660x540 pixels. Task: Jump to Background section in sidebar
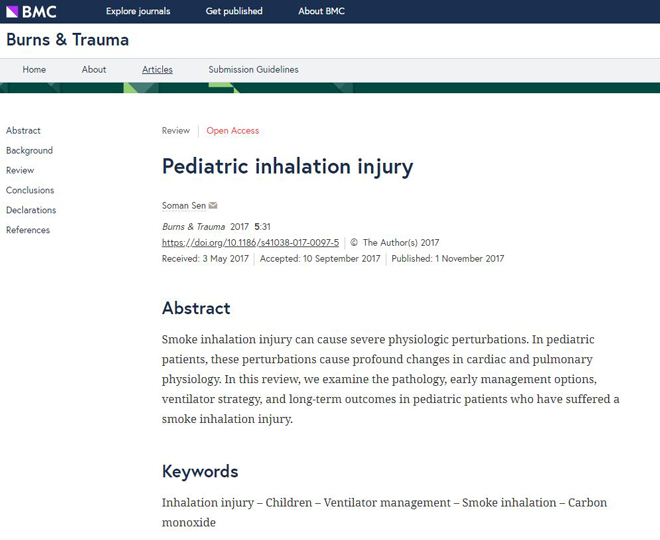pyautogui.click(x=29, y=150)
